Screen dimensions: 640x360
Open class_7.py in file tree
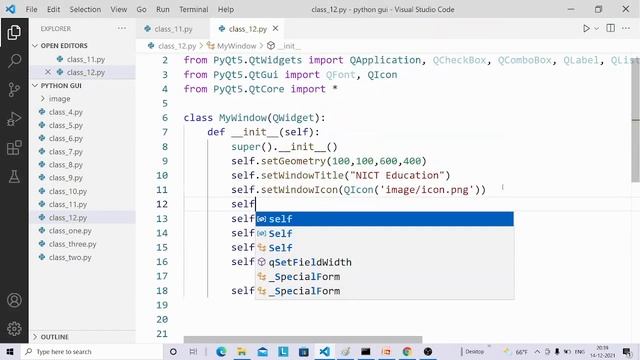66,151
